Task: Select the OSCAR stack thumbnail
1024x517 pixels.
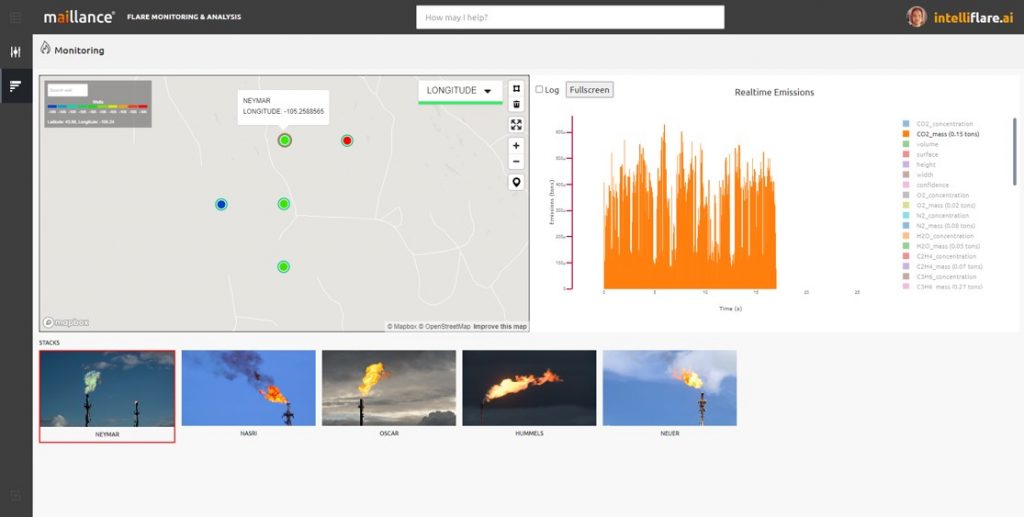Action: click(389, 389)
